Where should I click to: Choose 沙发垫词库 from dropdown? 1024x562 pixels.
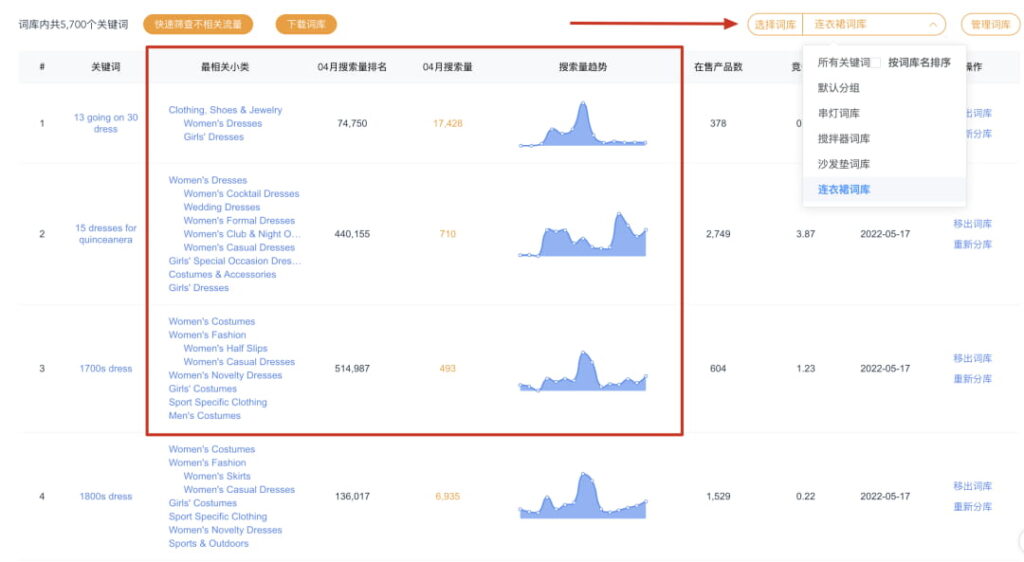(x=843, y=164)
